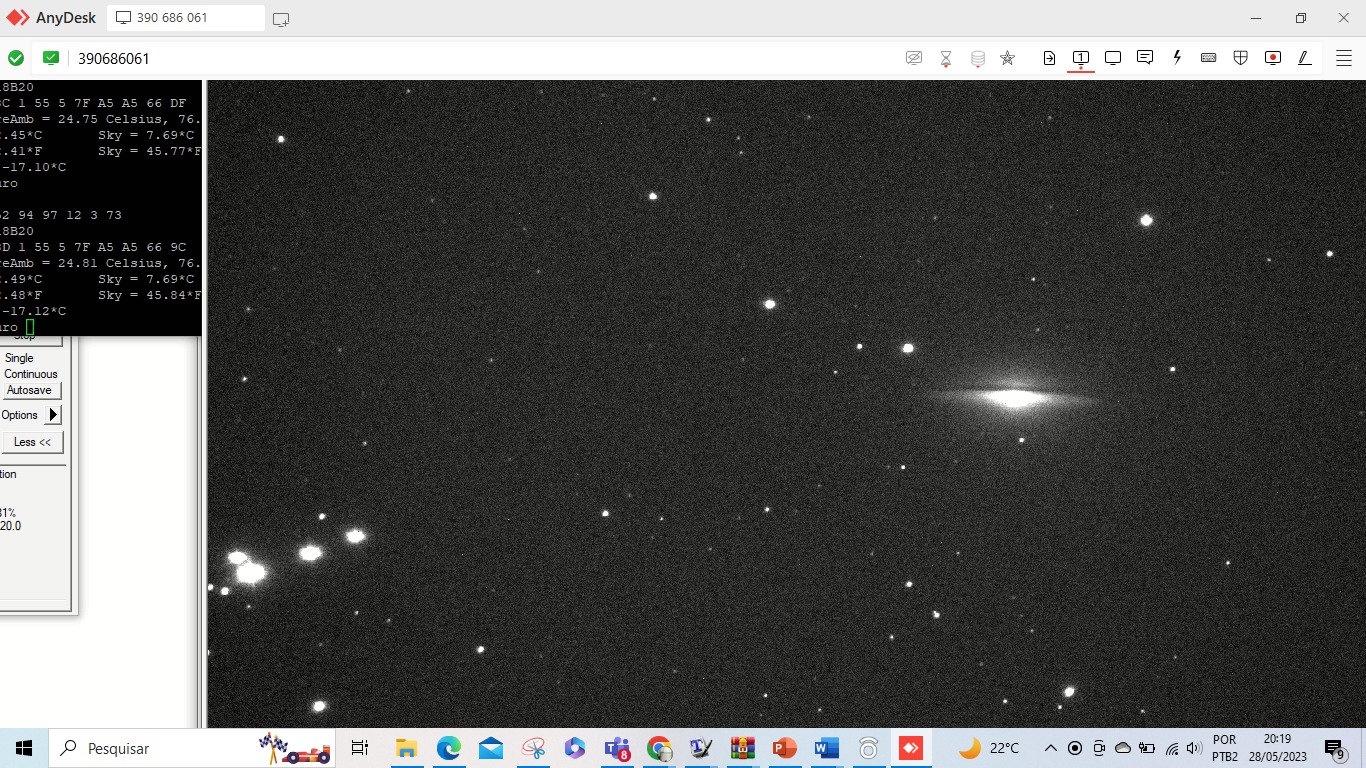
Task: Open the chat speech bubble icon
Action: tap(1145, 58)
